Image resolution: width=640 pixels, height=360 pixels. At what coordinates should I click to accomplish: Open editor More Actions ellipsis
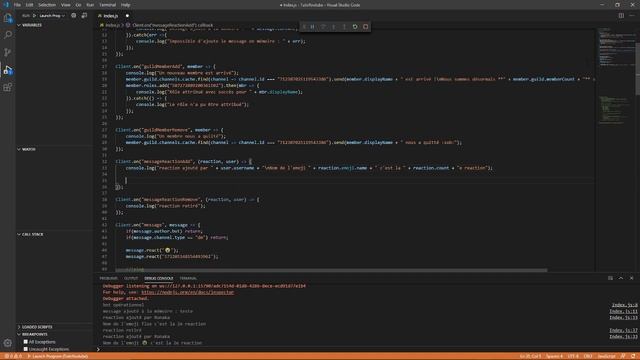[632, 16]
